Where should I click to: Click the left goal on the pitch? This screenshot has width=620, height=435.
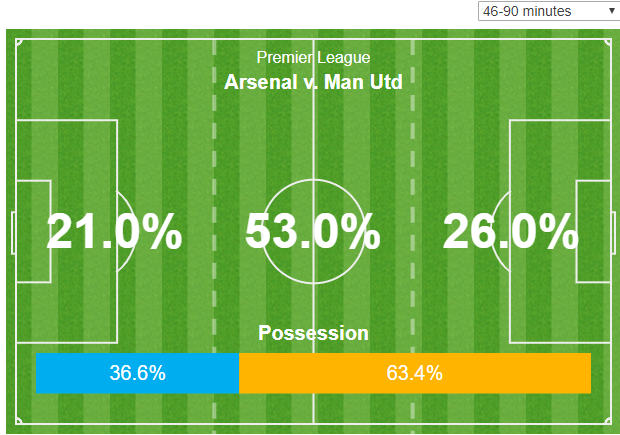[x=13, y=233]
